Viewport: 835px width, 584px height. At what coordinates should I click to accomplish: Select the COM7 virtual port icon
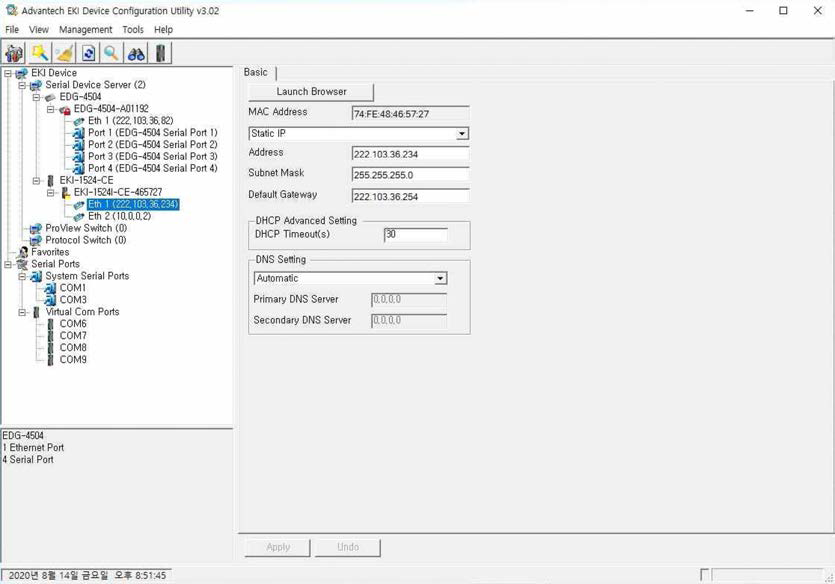coord(50,336)
